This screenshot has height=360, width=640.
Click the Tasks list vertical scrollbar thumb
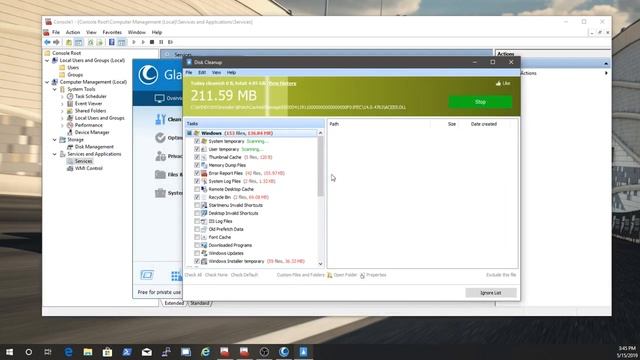click(x=320, y=166)
